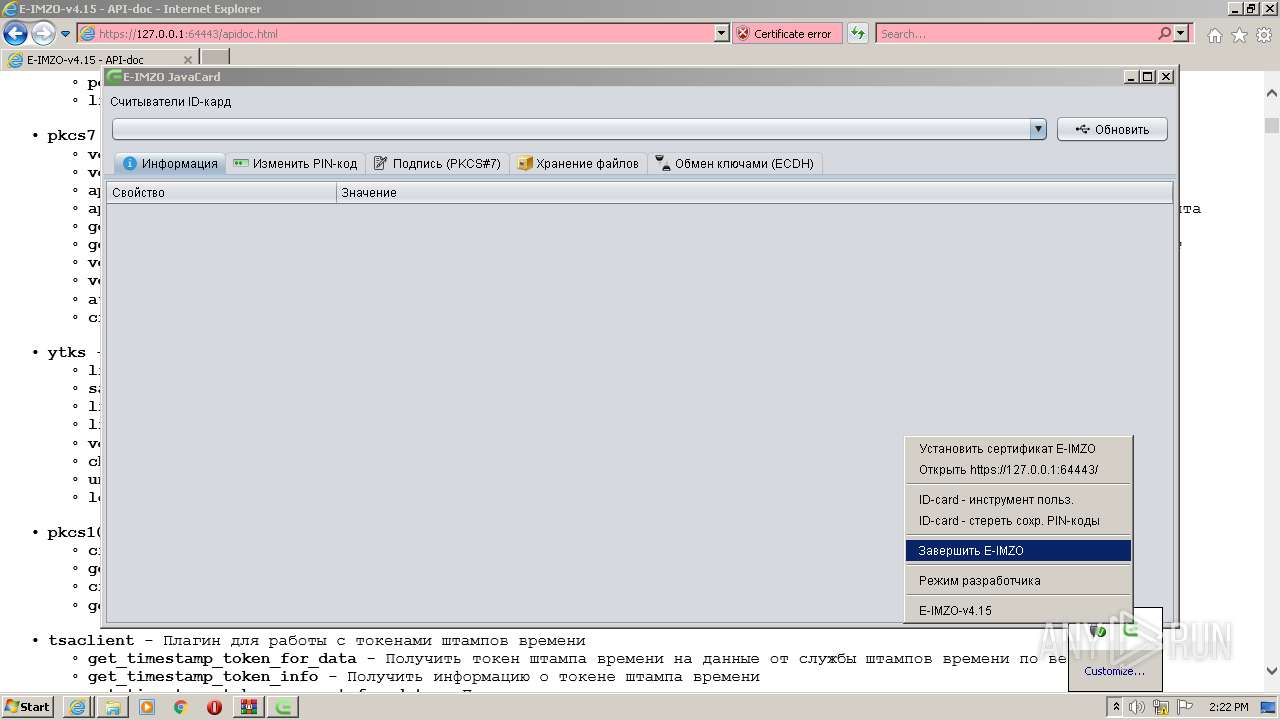The image size is (1280, 720).
Task: Click the search magnifier icon
Action: click(1165, 34)
